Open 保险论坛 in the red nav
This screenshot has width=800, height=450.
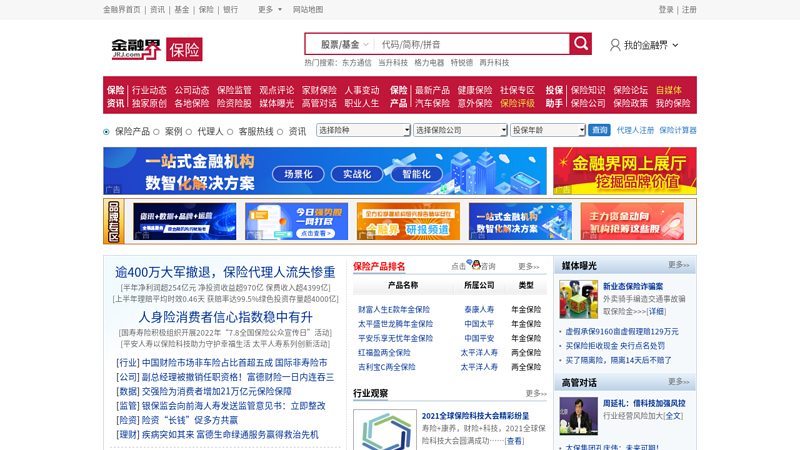click(x=631, y=90)
